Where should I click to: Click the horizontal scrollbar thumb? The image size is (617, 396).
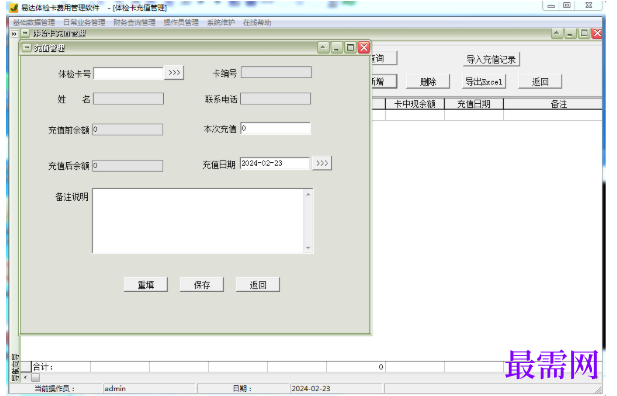(35, 377)
